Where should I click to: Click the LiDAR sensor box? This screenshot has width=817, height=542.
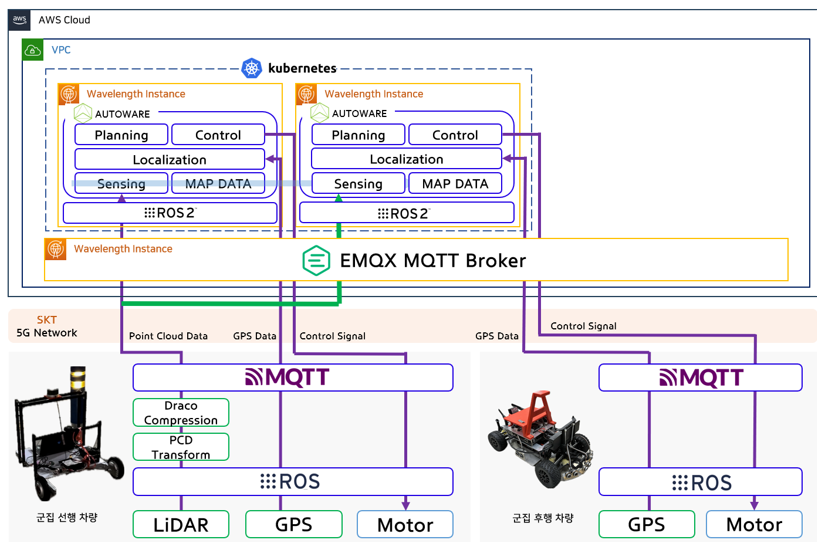(x=181, y=524)
